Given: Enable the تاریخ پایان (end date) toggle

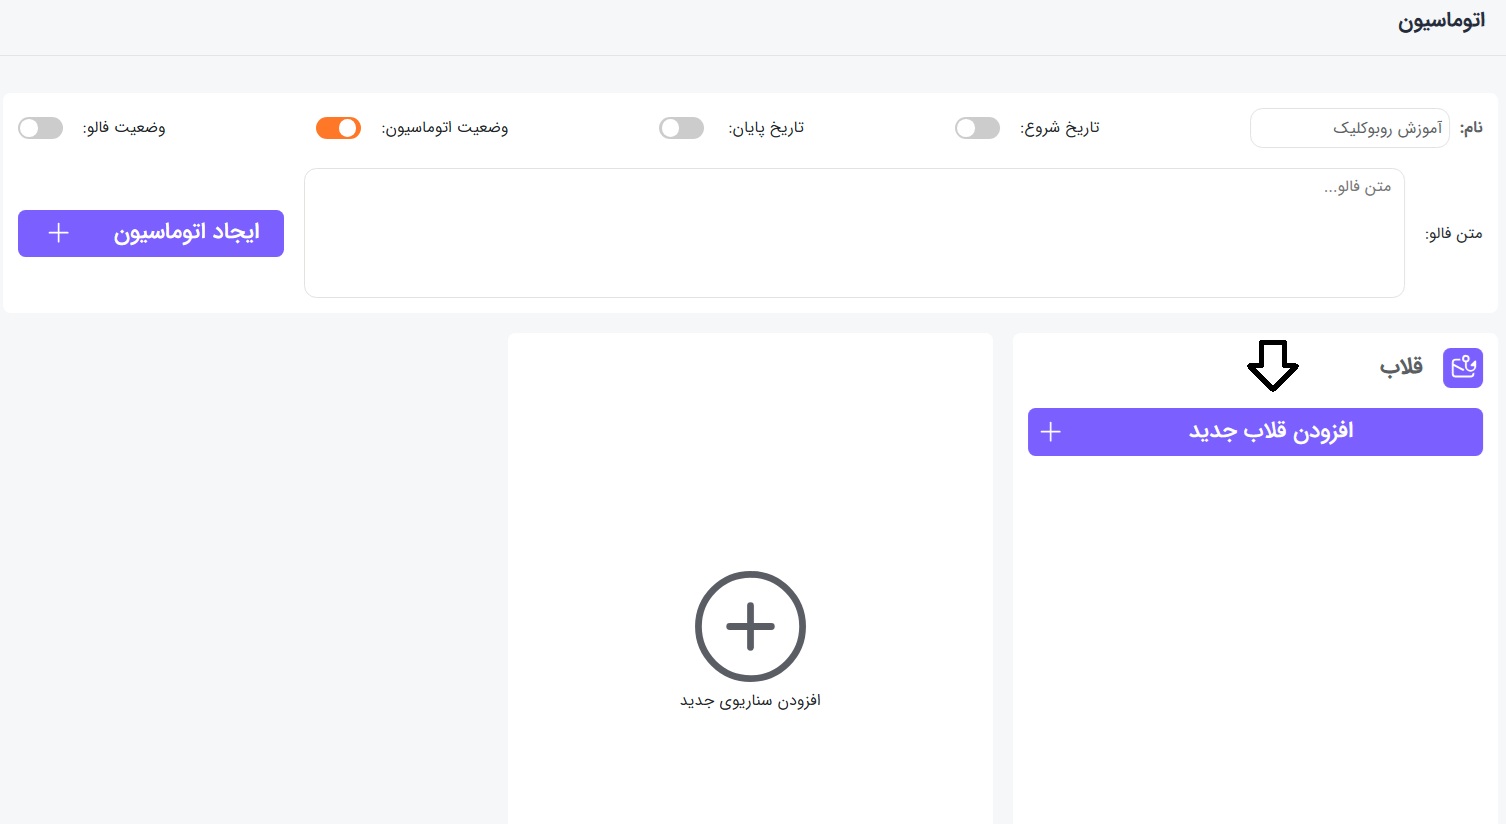Looking at the screenshot, I should coord(681,128).
